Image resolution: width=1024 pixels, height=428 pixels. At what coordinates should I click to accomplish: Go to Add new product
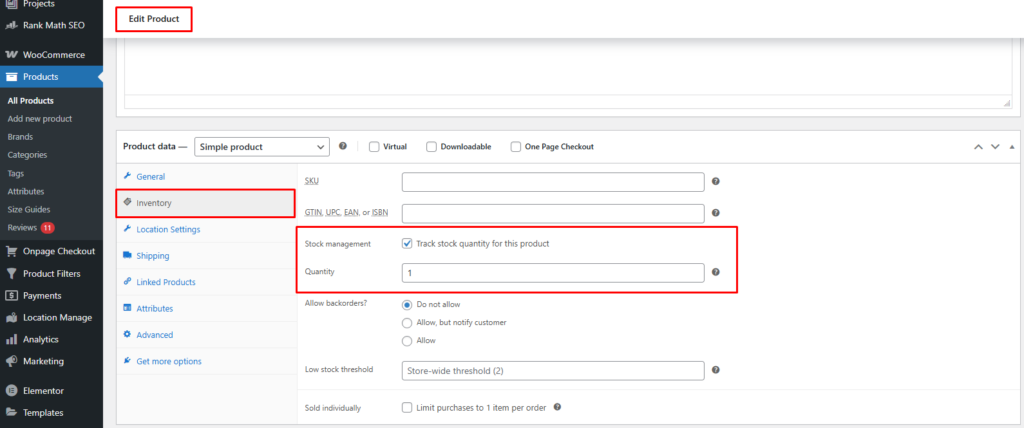(x=39, y=119)
